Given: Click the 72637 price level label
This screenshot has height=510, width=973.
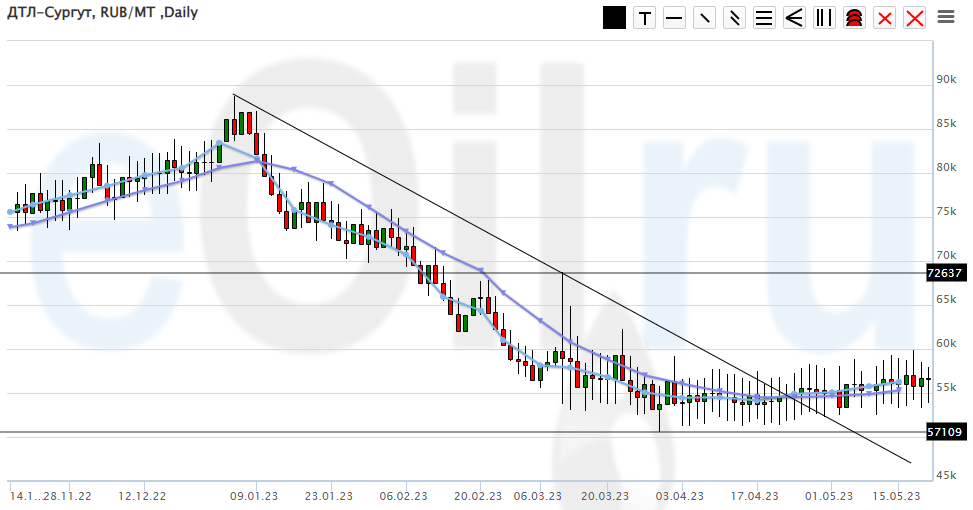Looking at the screenshot, I should point(945,273).
